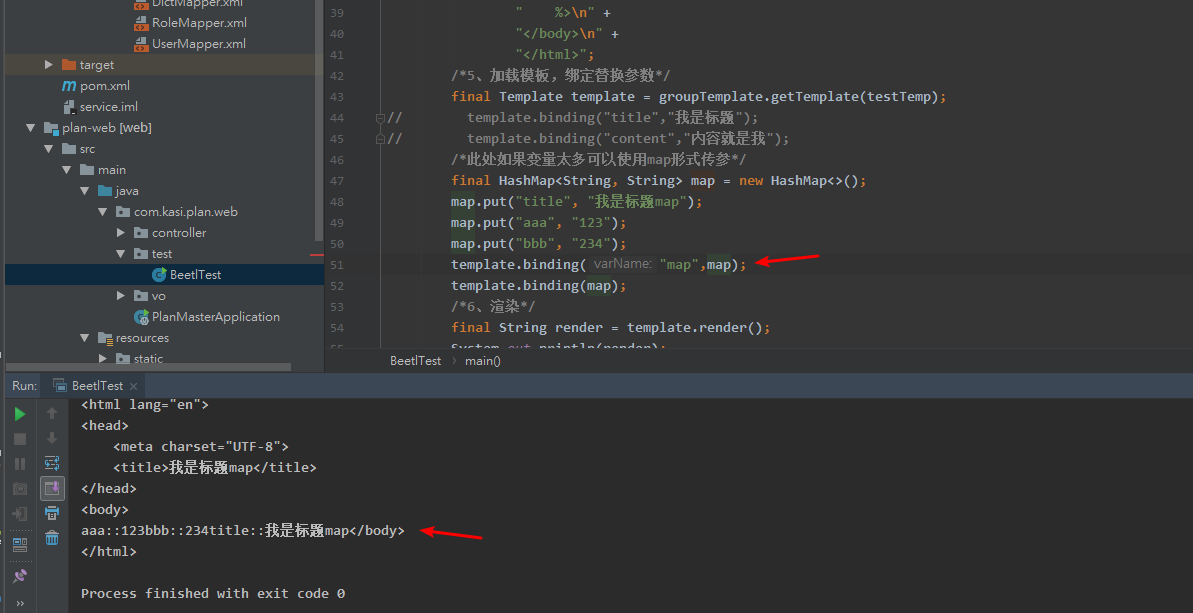Click the pom.xml Maven icon

point(68,86)
